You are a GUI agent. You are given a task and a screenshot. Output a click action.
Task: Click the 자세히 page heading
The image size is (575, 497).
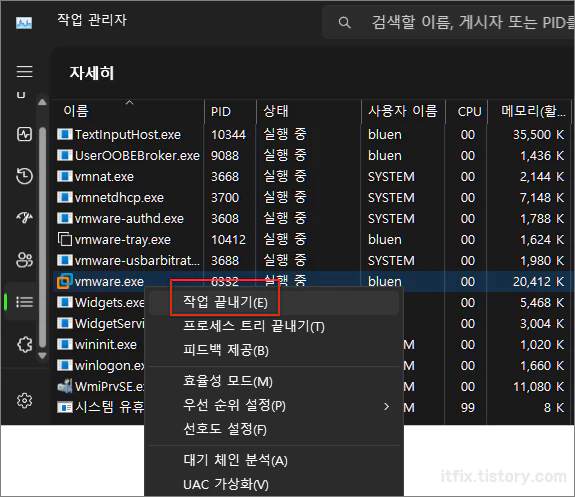(92, 73)
